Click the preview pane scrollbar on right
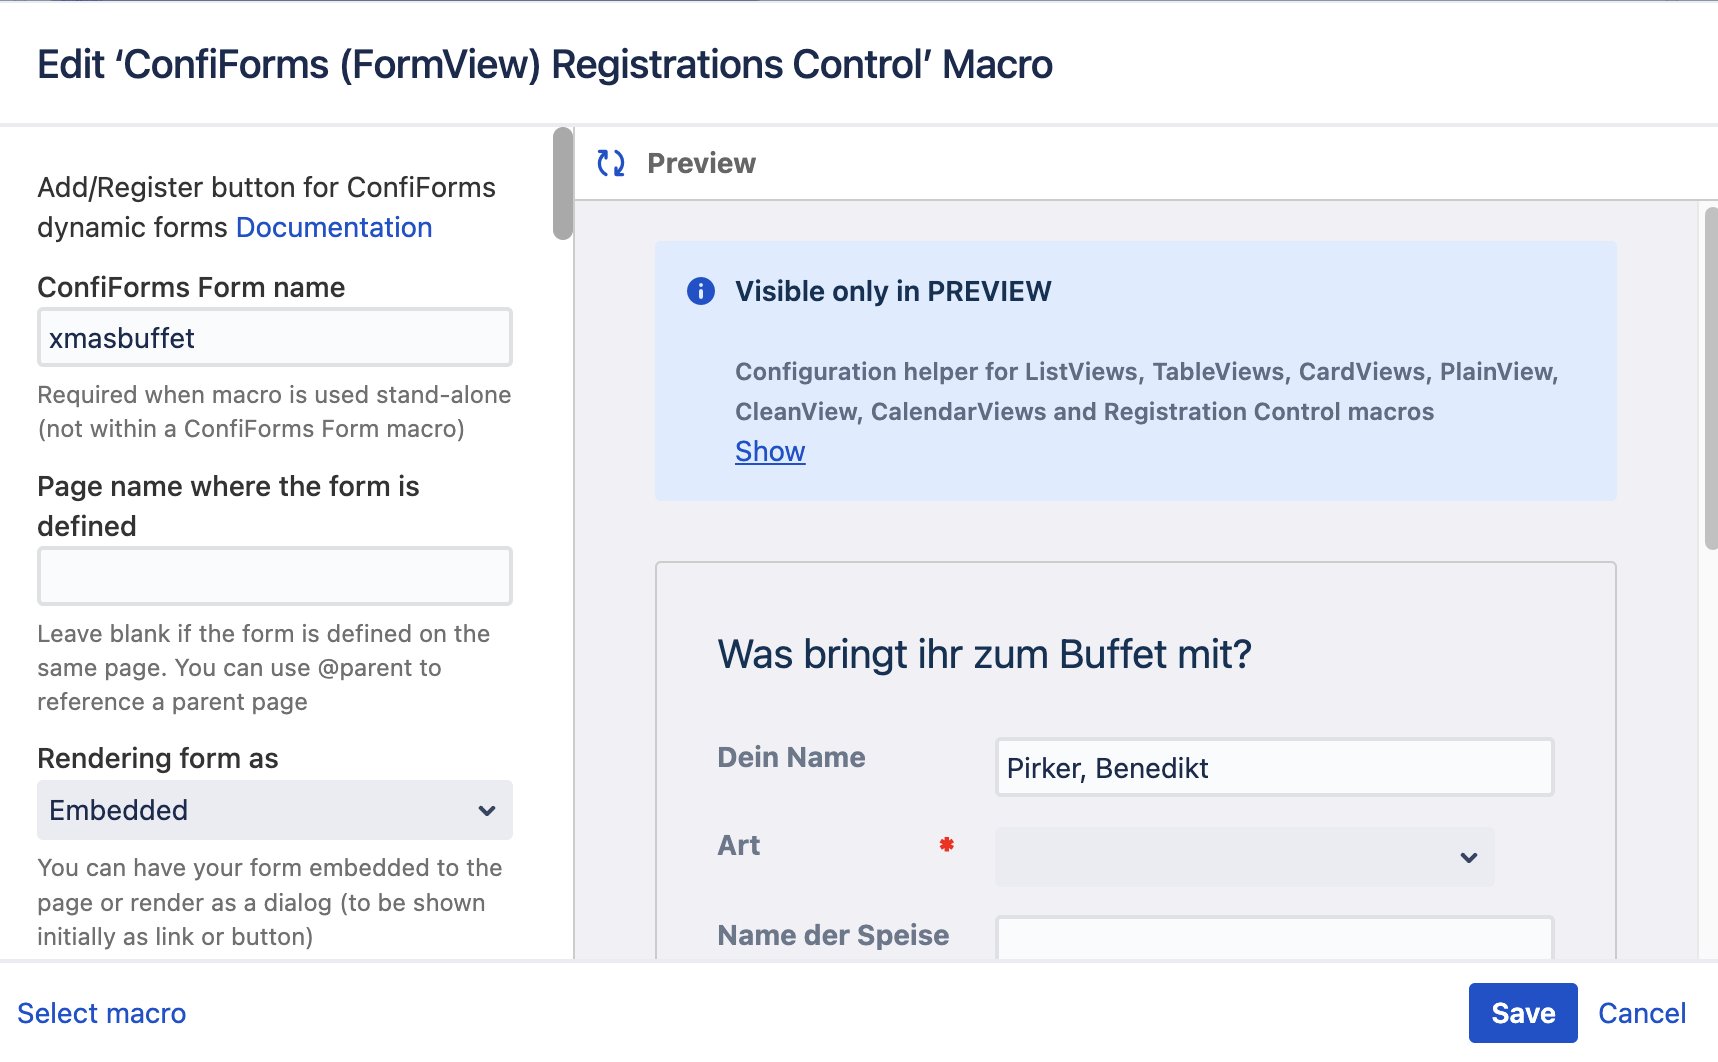This screenshot has width=1718, height=1062. [1710, 378]
